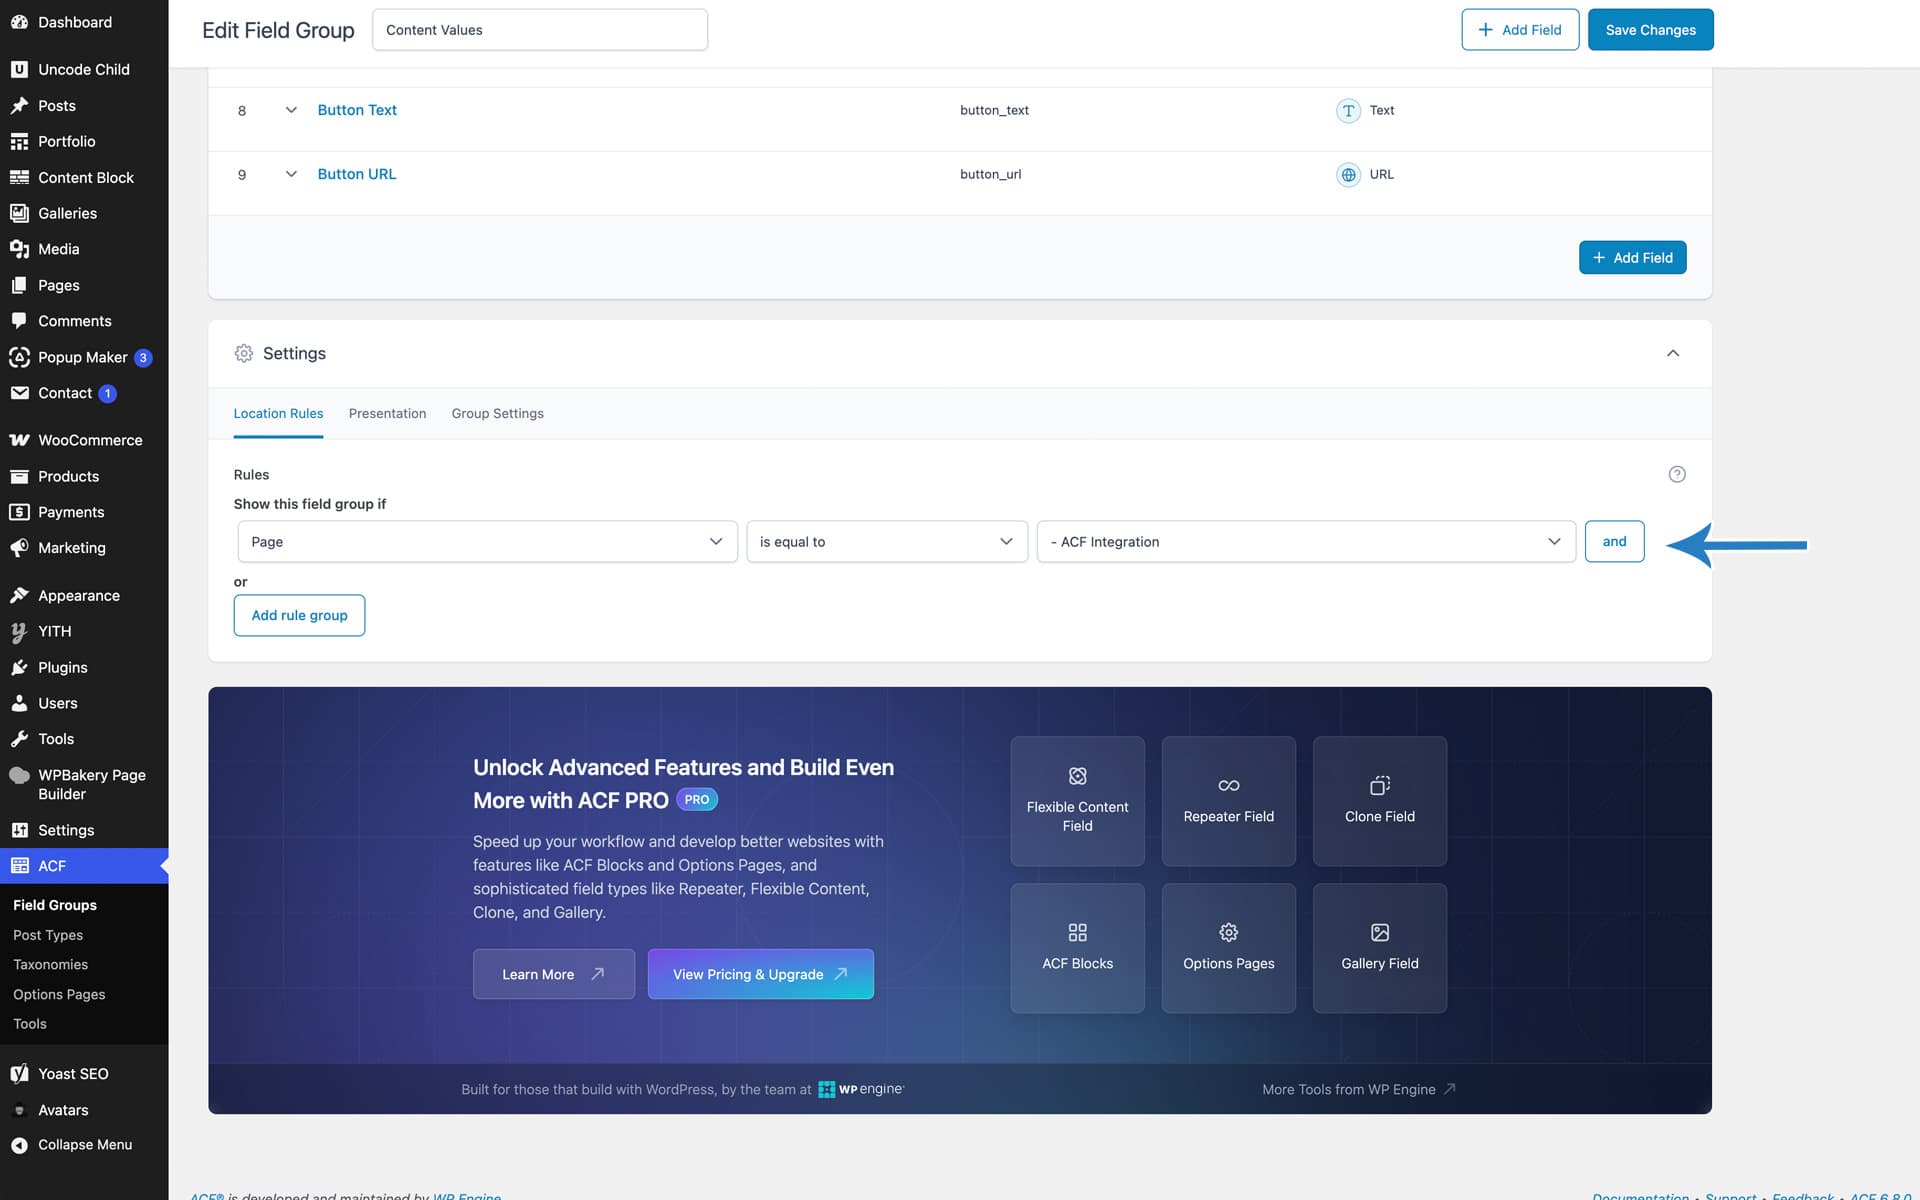Click the Portfolio grid icon
This screenshot has height=1200, width=1920.
click(19, 141)
